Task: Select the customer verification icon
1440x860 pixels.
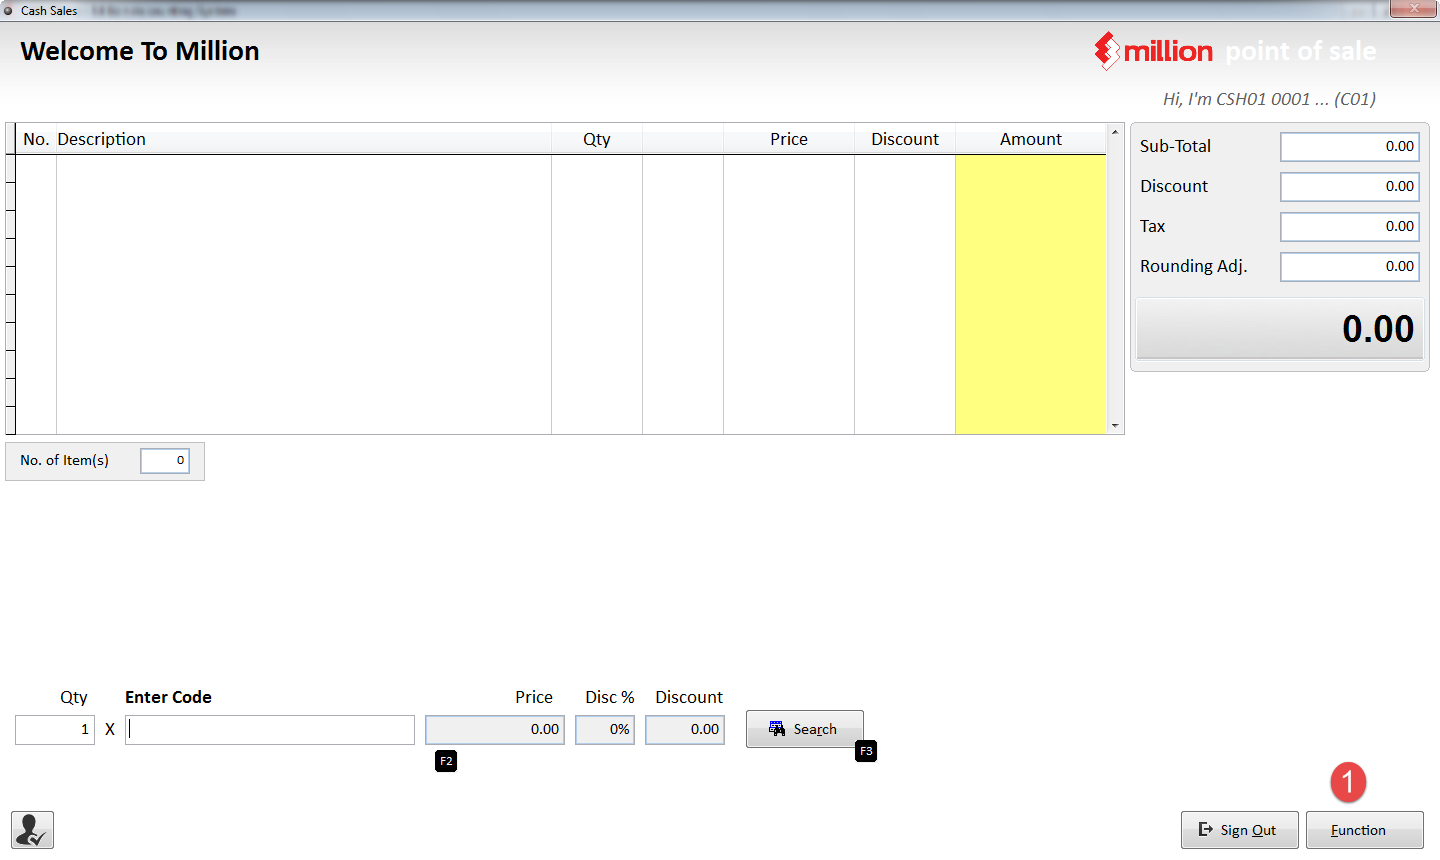Action: click(30, 829)
